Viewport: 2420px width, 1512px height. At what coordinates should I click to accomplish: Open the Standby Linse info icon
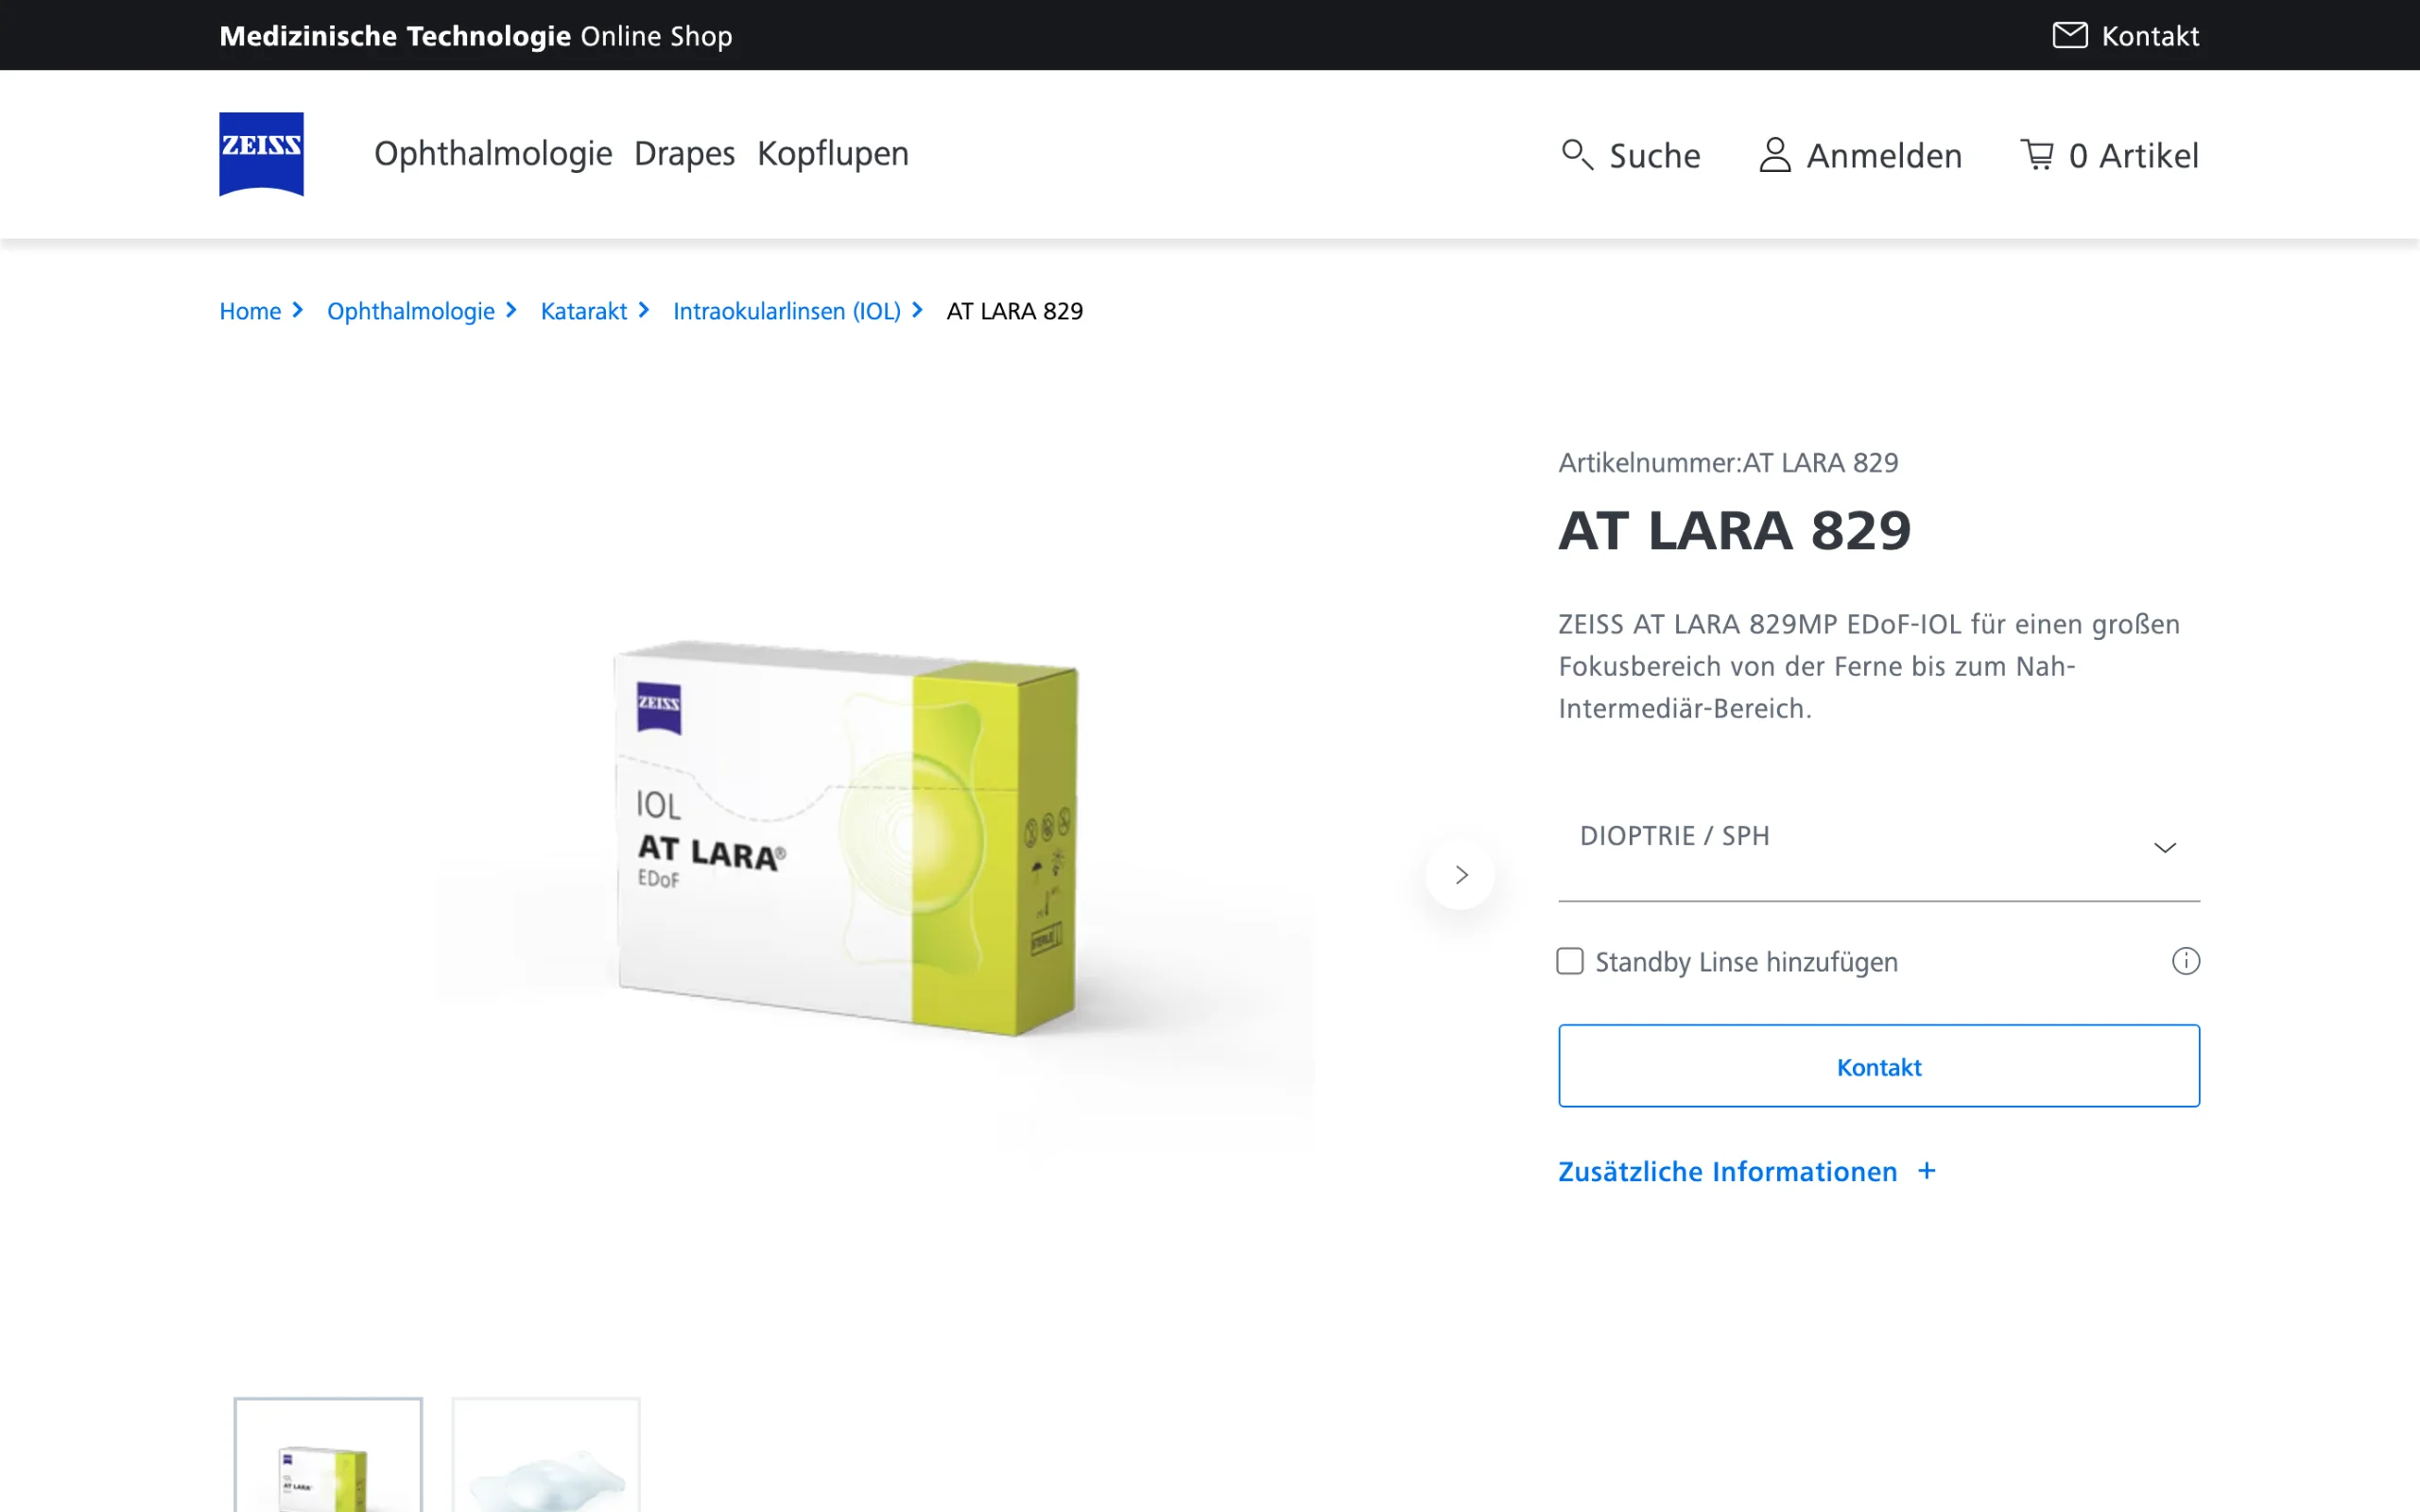point(2186,961)
